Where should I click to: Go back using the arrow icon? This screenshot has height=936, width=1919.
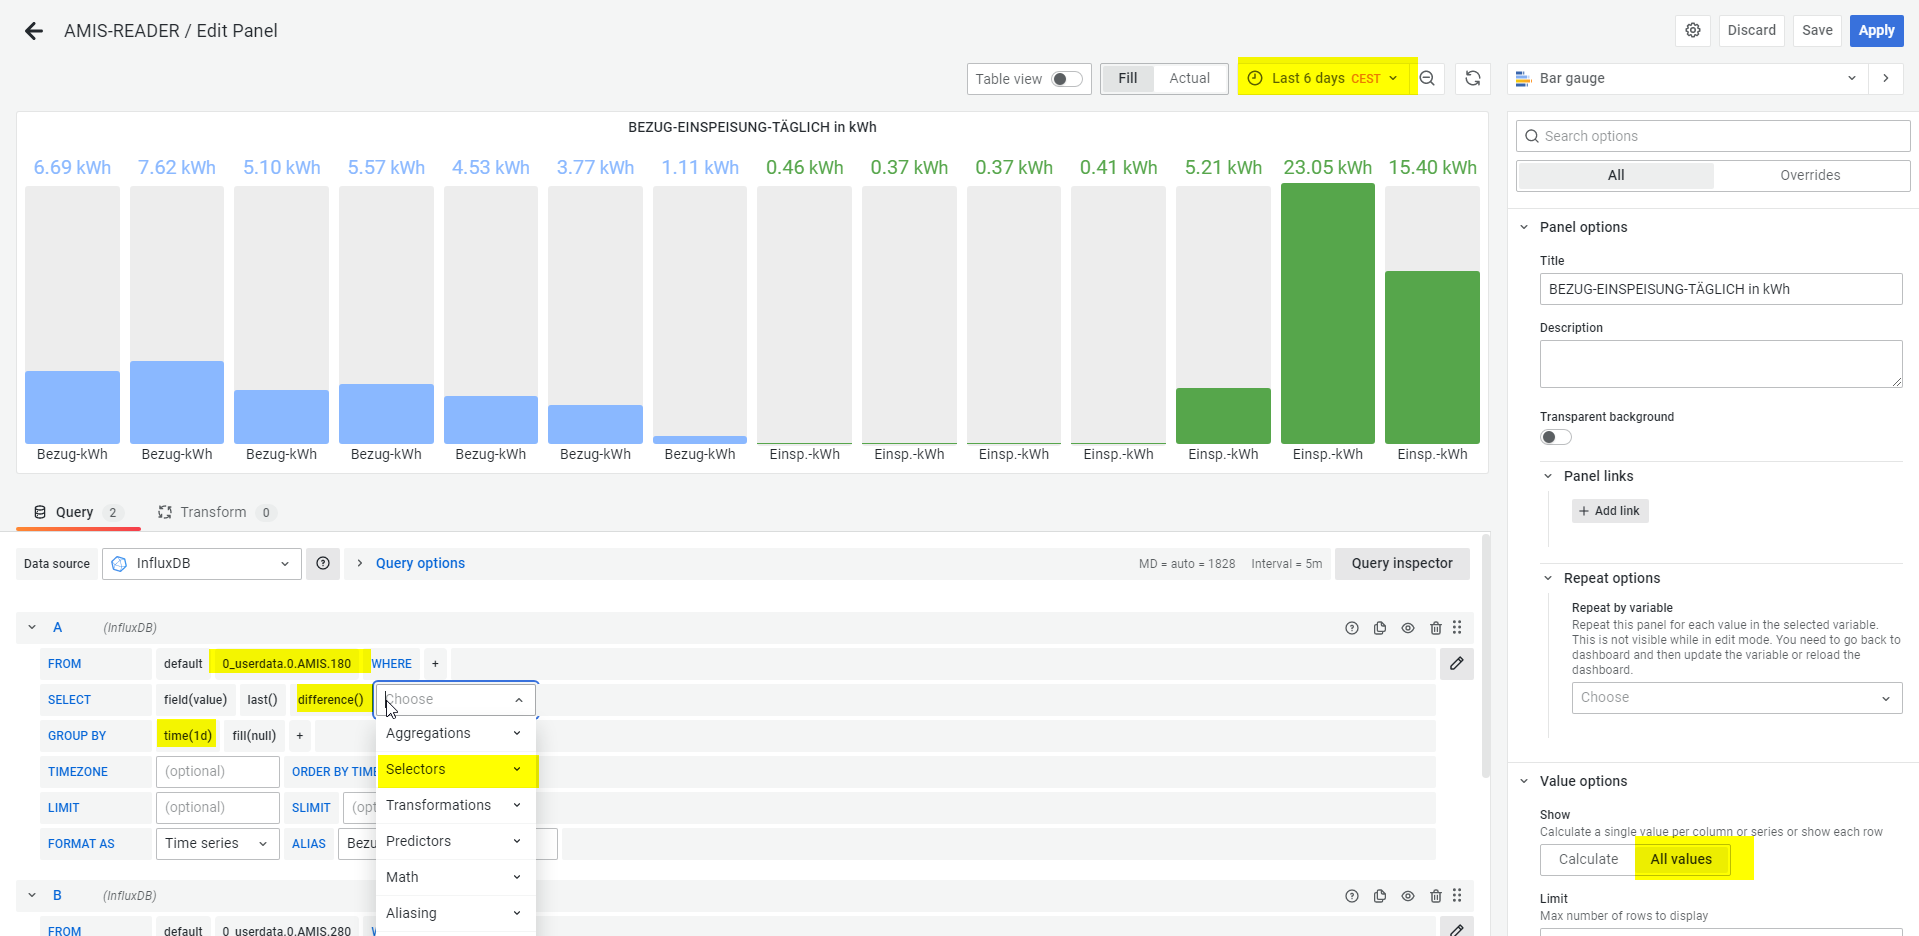34,31
